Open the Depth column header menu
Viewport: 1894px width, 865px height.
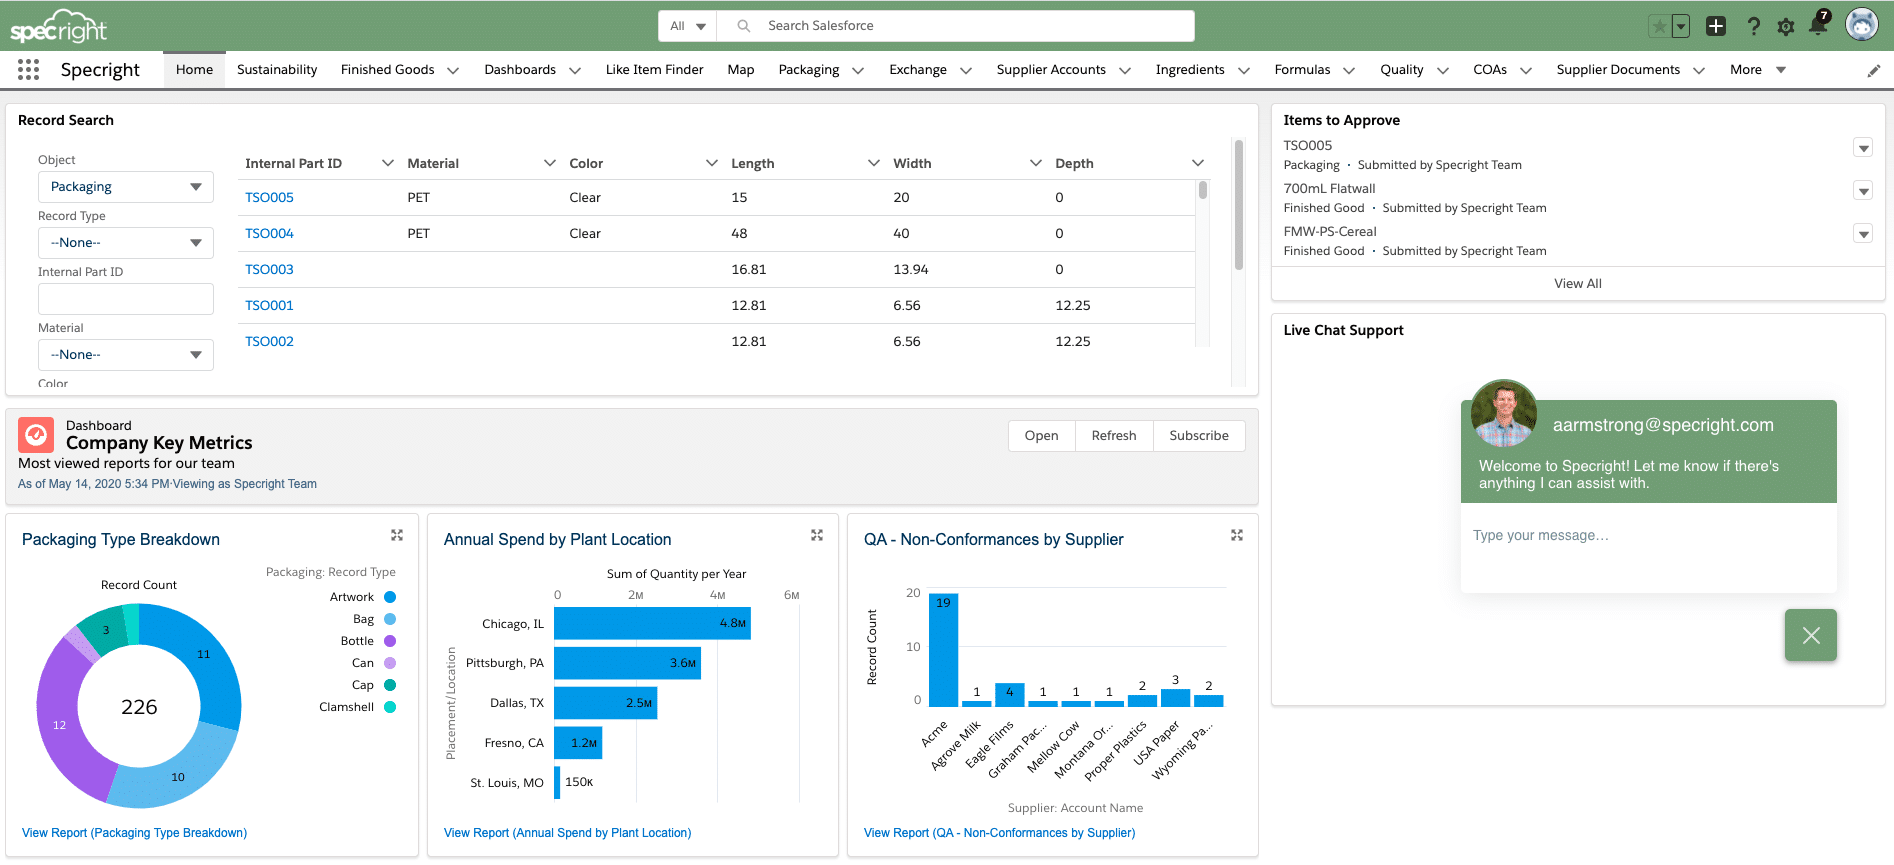tap(1198, 163)
